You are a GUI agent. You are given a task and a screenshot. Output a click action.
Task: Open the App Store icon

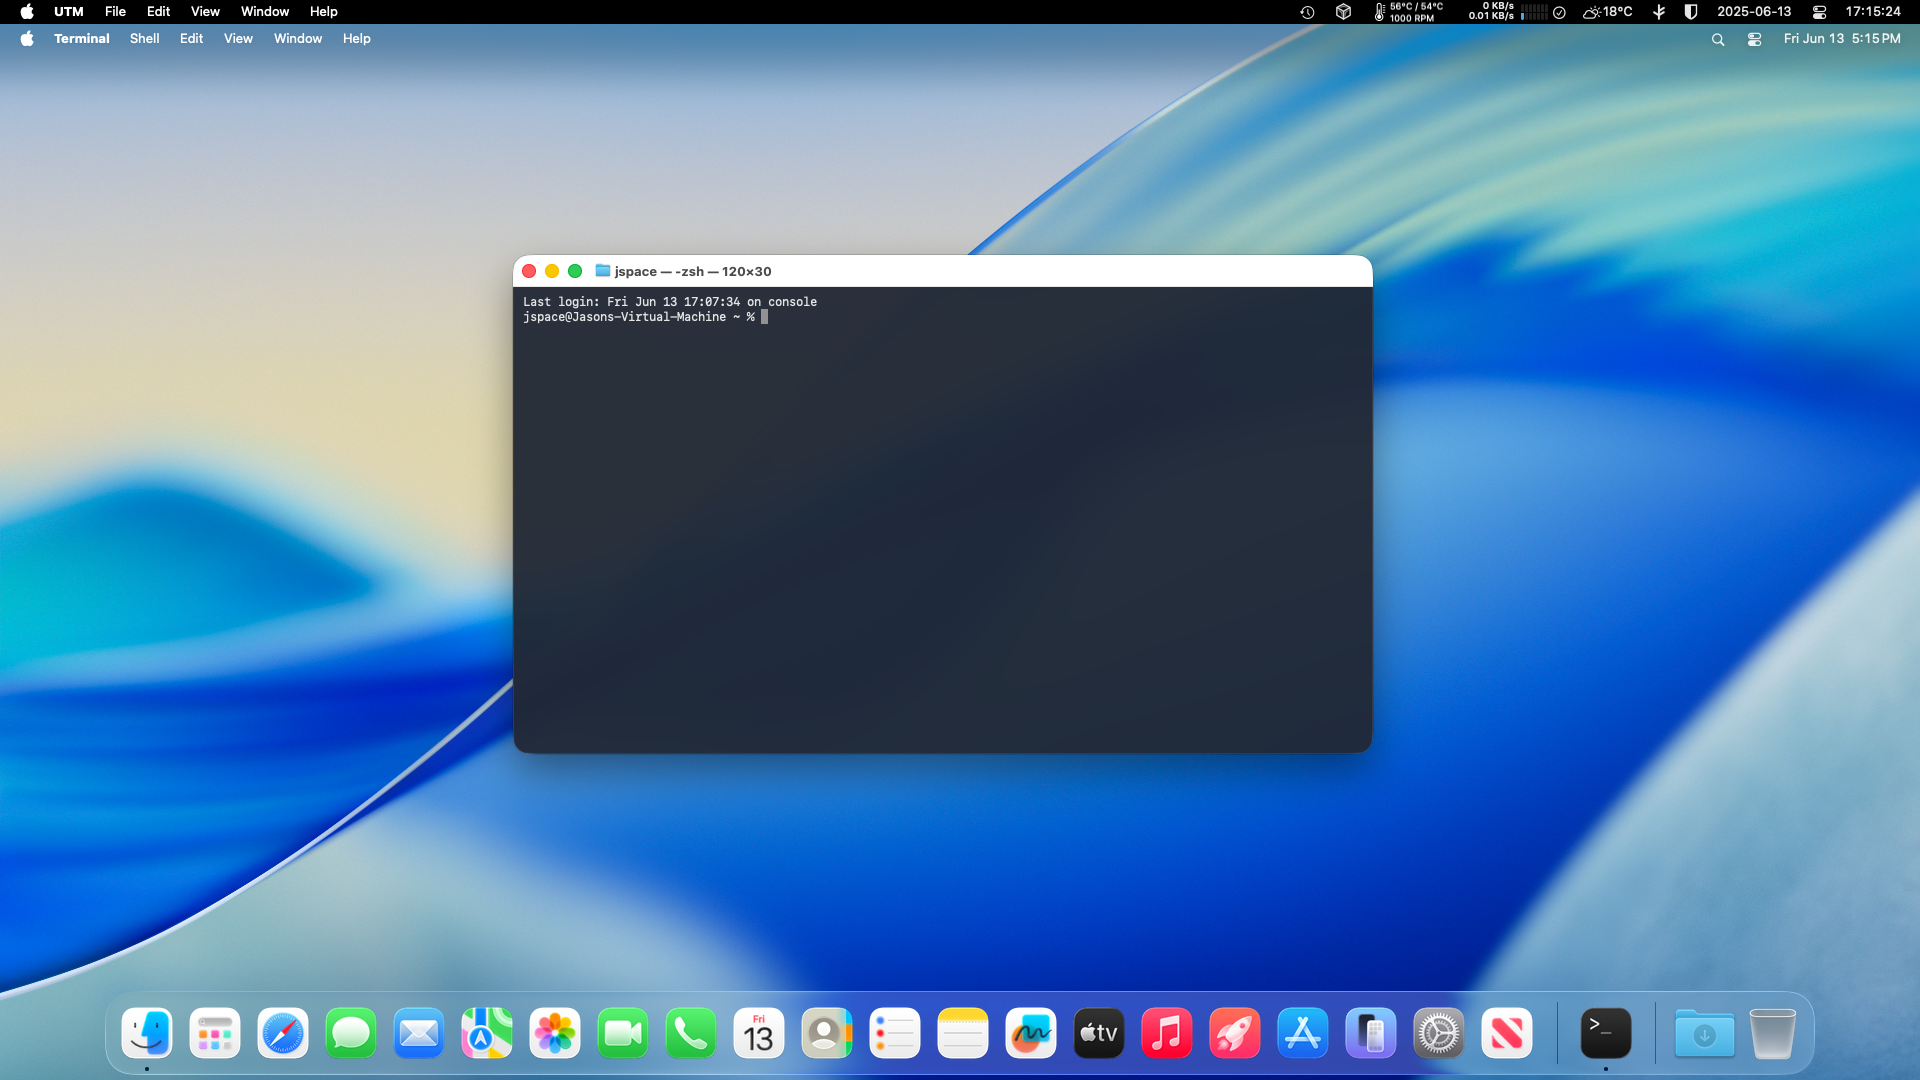(1303, 1034)
